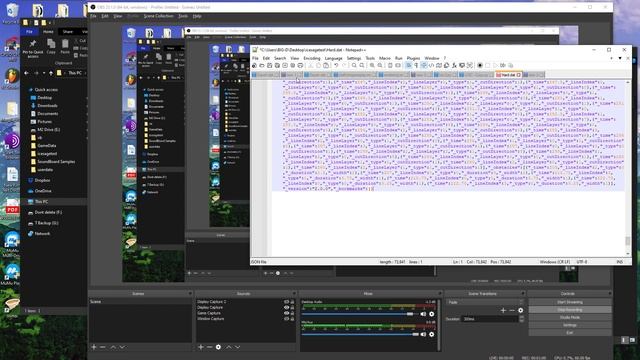
Task: Toggle Word Wrap in Notepad++ toolbar
Action: [409, 65]
